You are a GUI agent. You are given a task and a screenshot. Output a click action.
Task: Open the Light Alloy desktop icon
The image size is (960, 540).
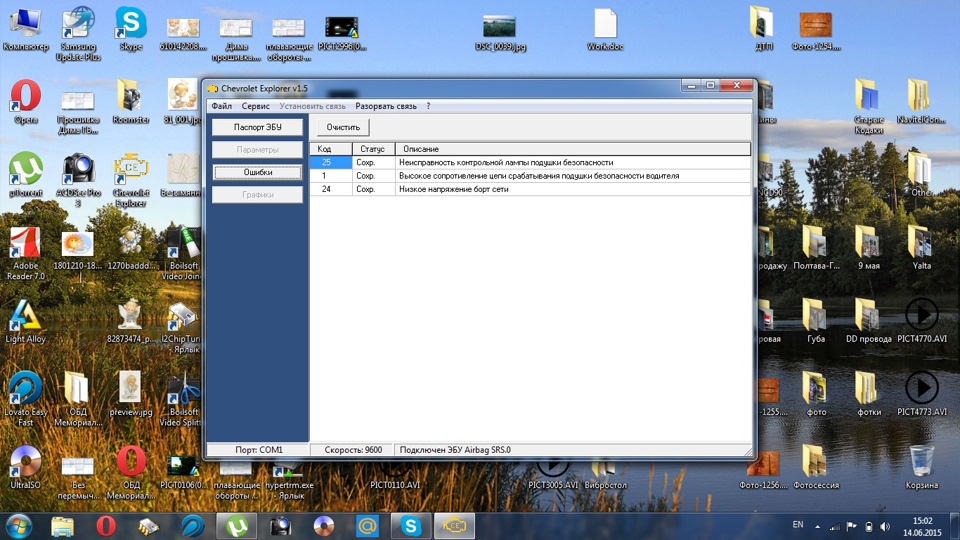point(25,321)
